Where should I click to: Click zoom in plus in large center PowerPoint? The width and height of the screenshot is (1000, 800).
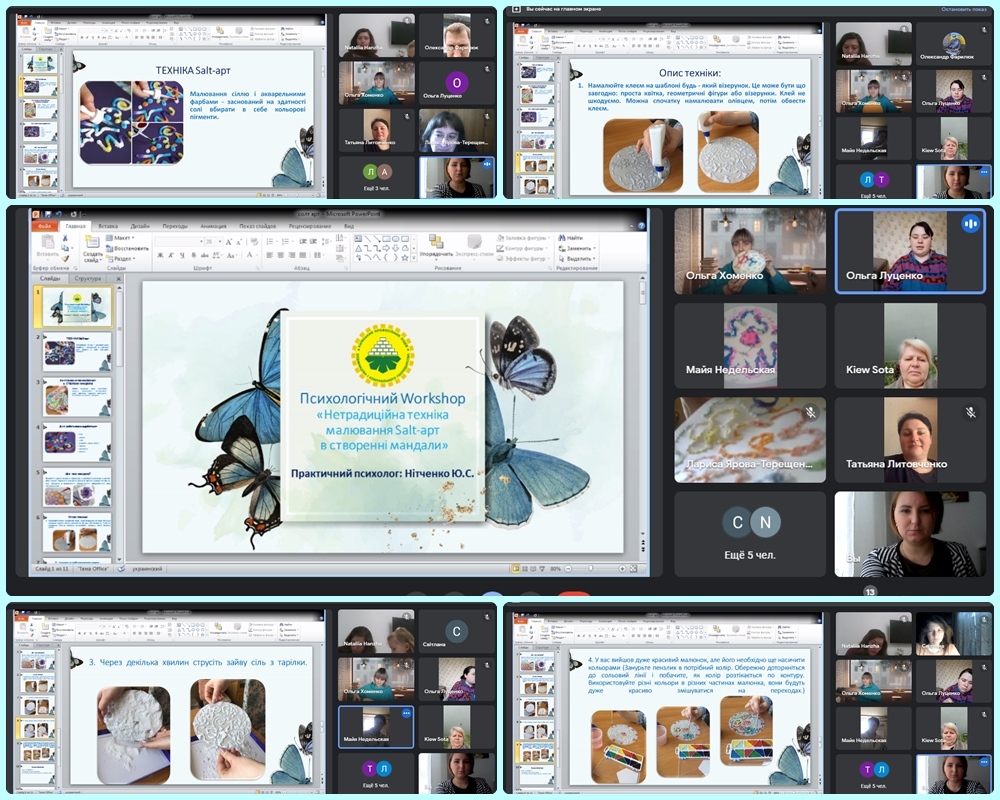[x=622, y=568]
